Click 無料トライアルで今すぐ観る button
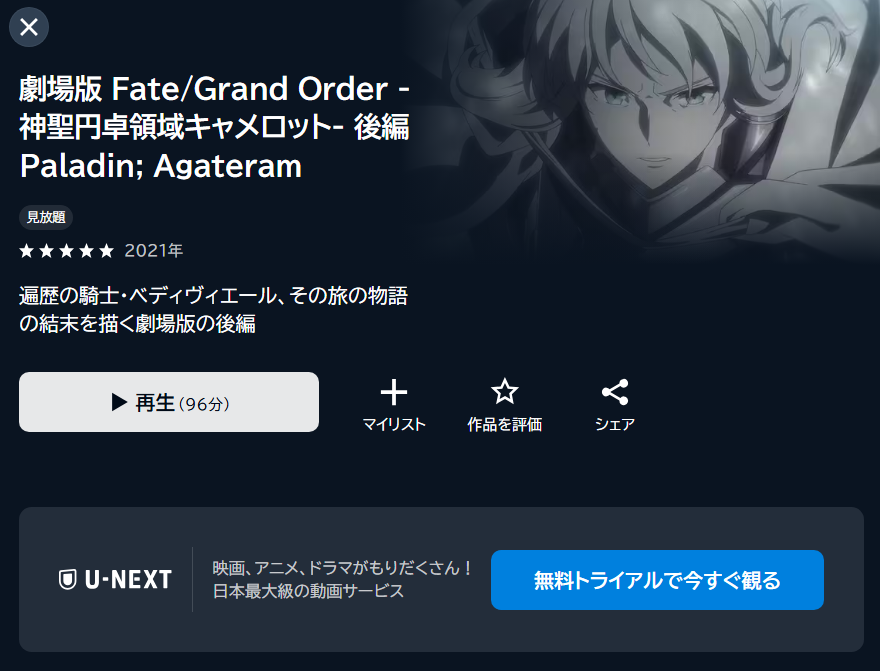Image resolution: width=880 pixels, height=671 pixels. [x=657, y=580]
